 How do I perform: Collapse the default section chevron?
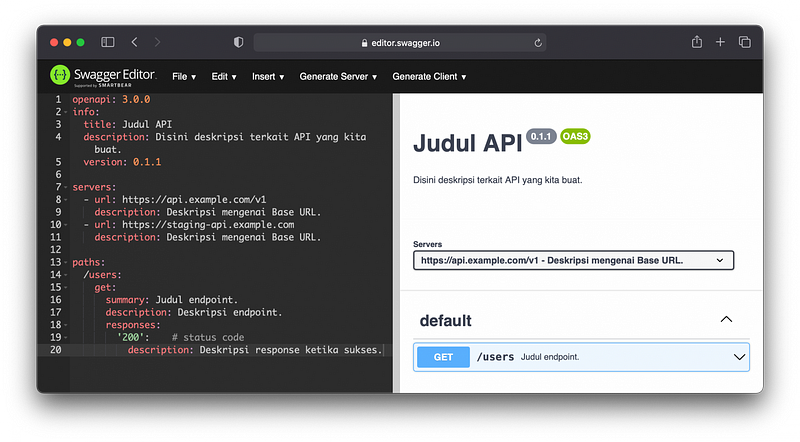tap(727, 320)
